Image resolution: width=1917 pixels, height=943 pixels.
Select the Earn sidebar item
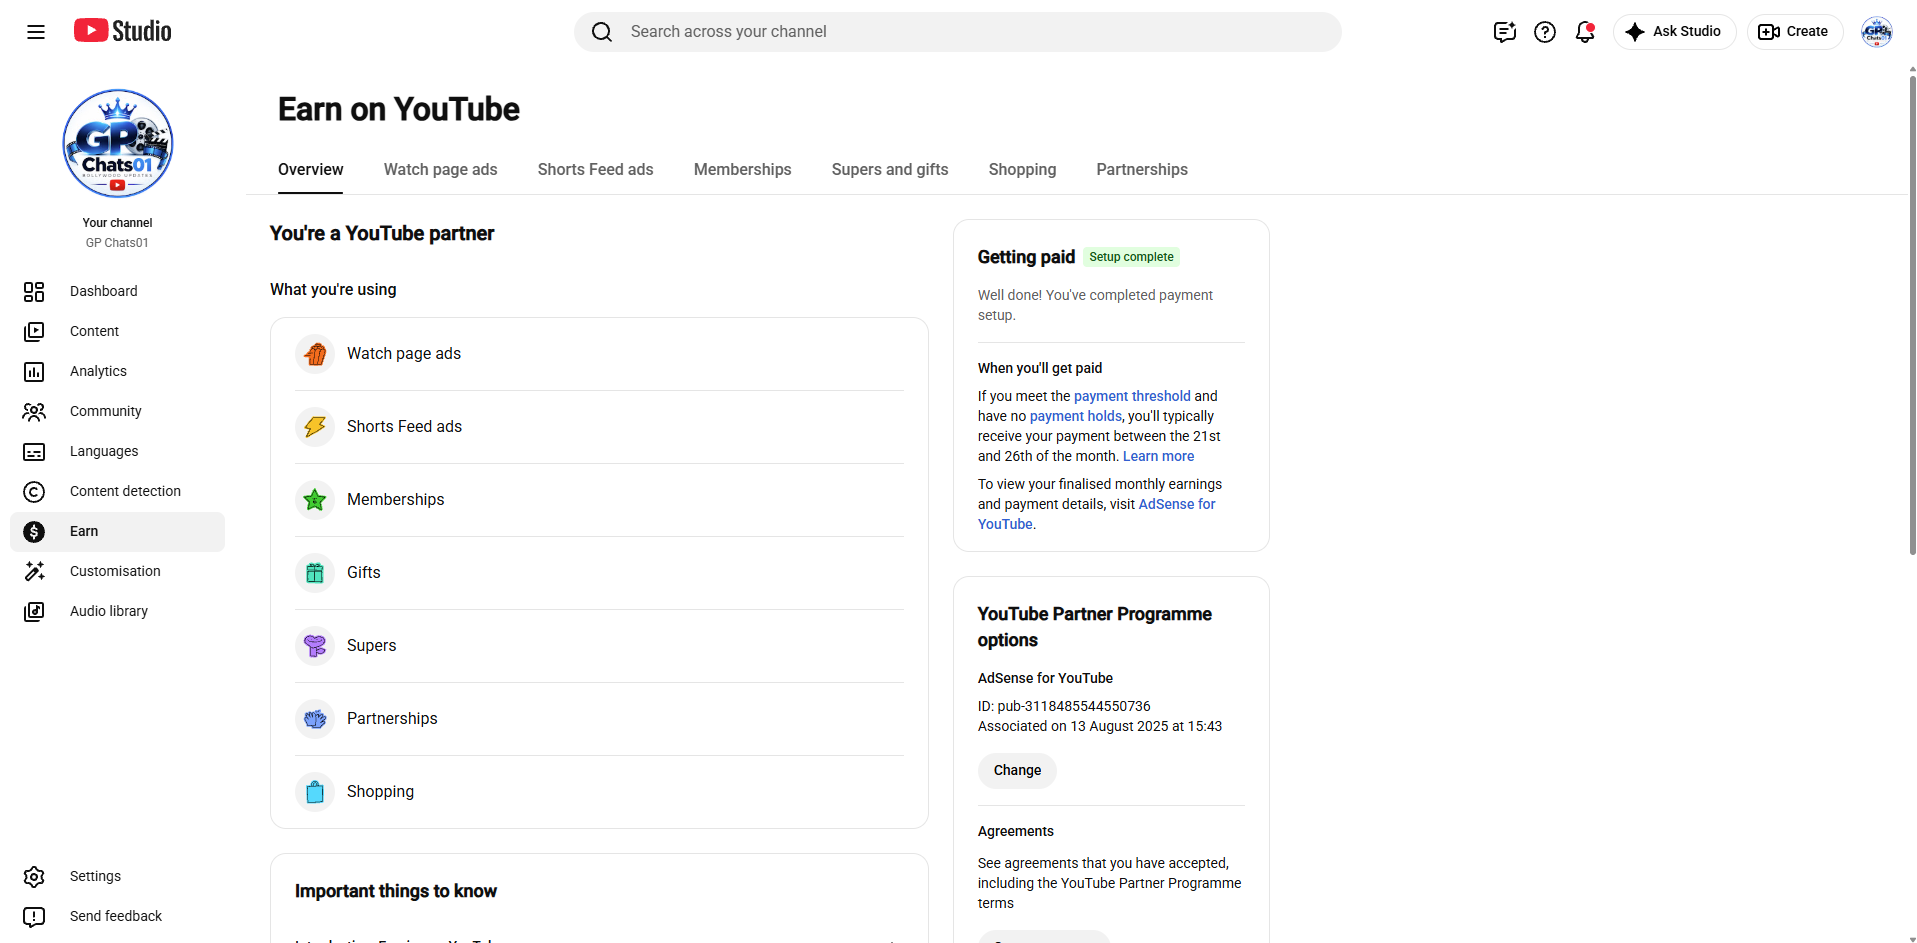(x=117, y=531)
